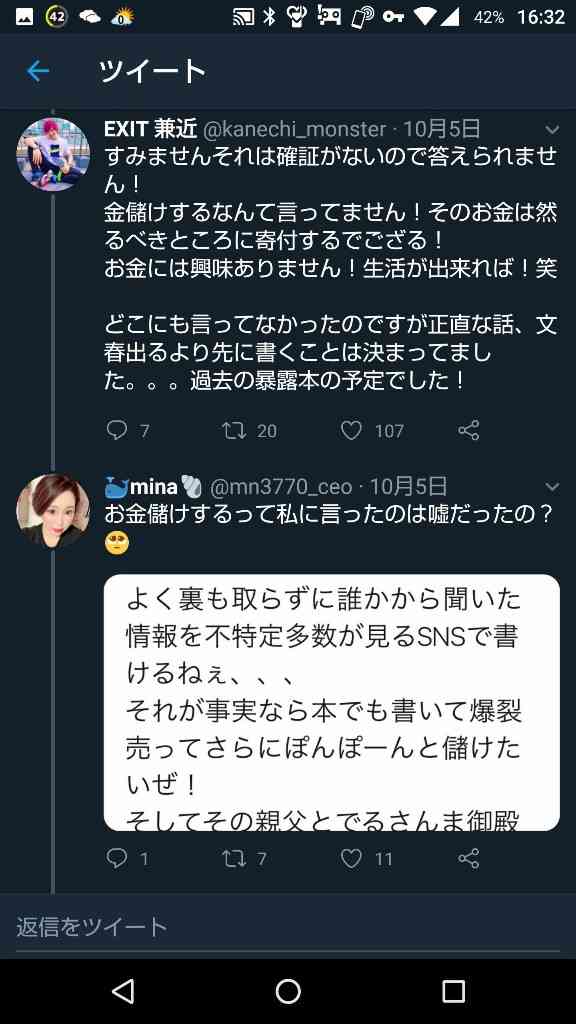View mina's profile picture

(53, 511)
